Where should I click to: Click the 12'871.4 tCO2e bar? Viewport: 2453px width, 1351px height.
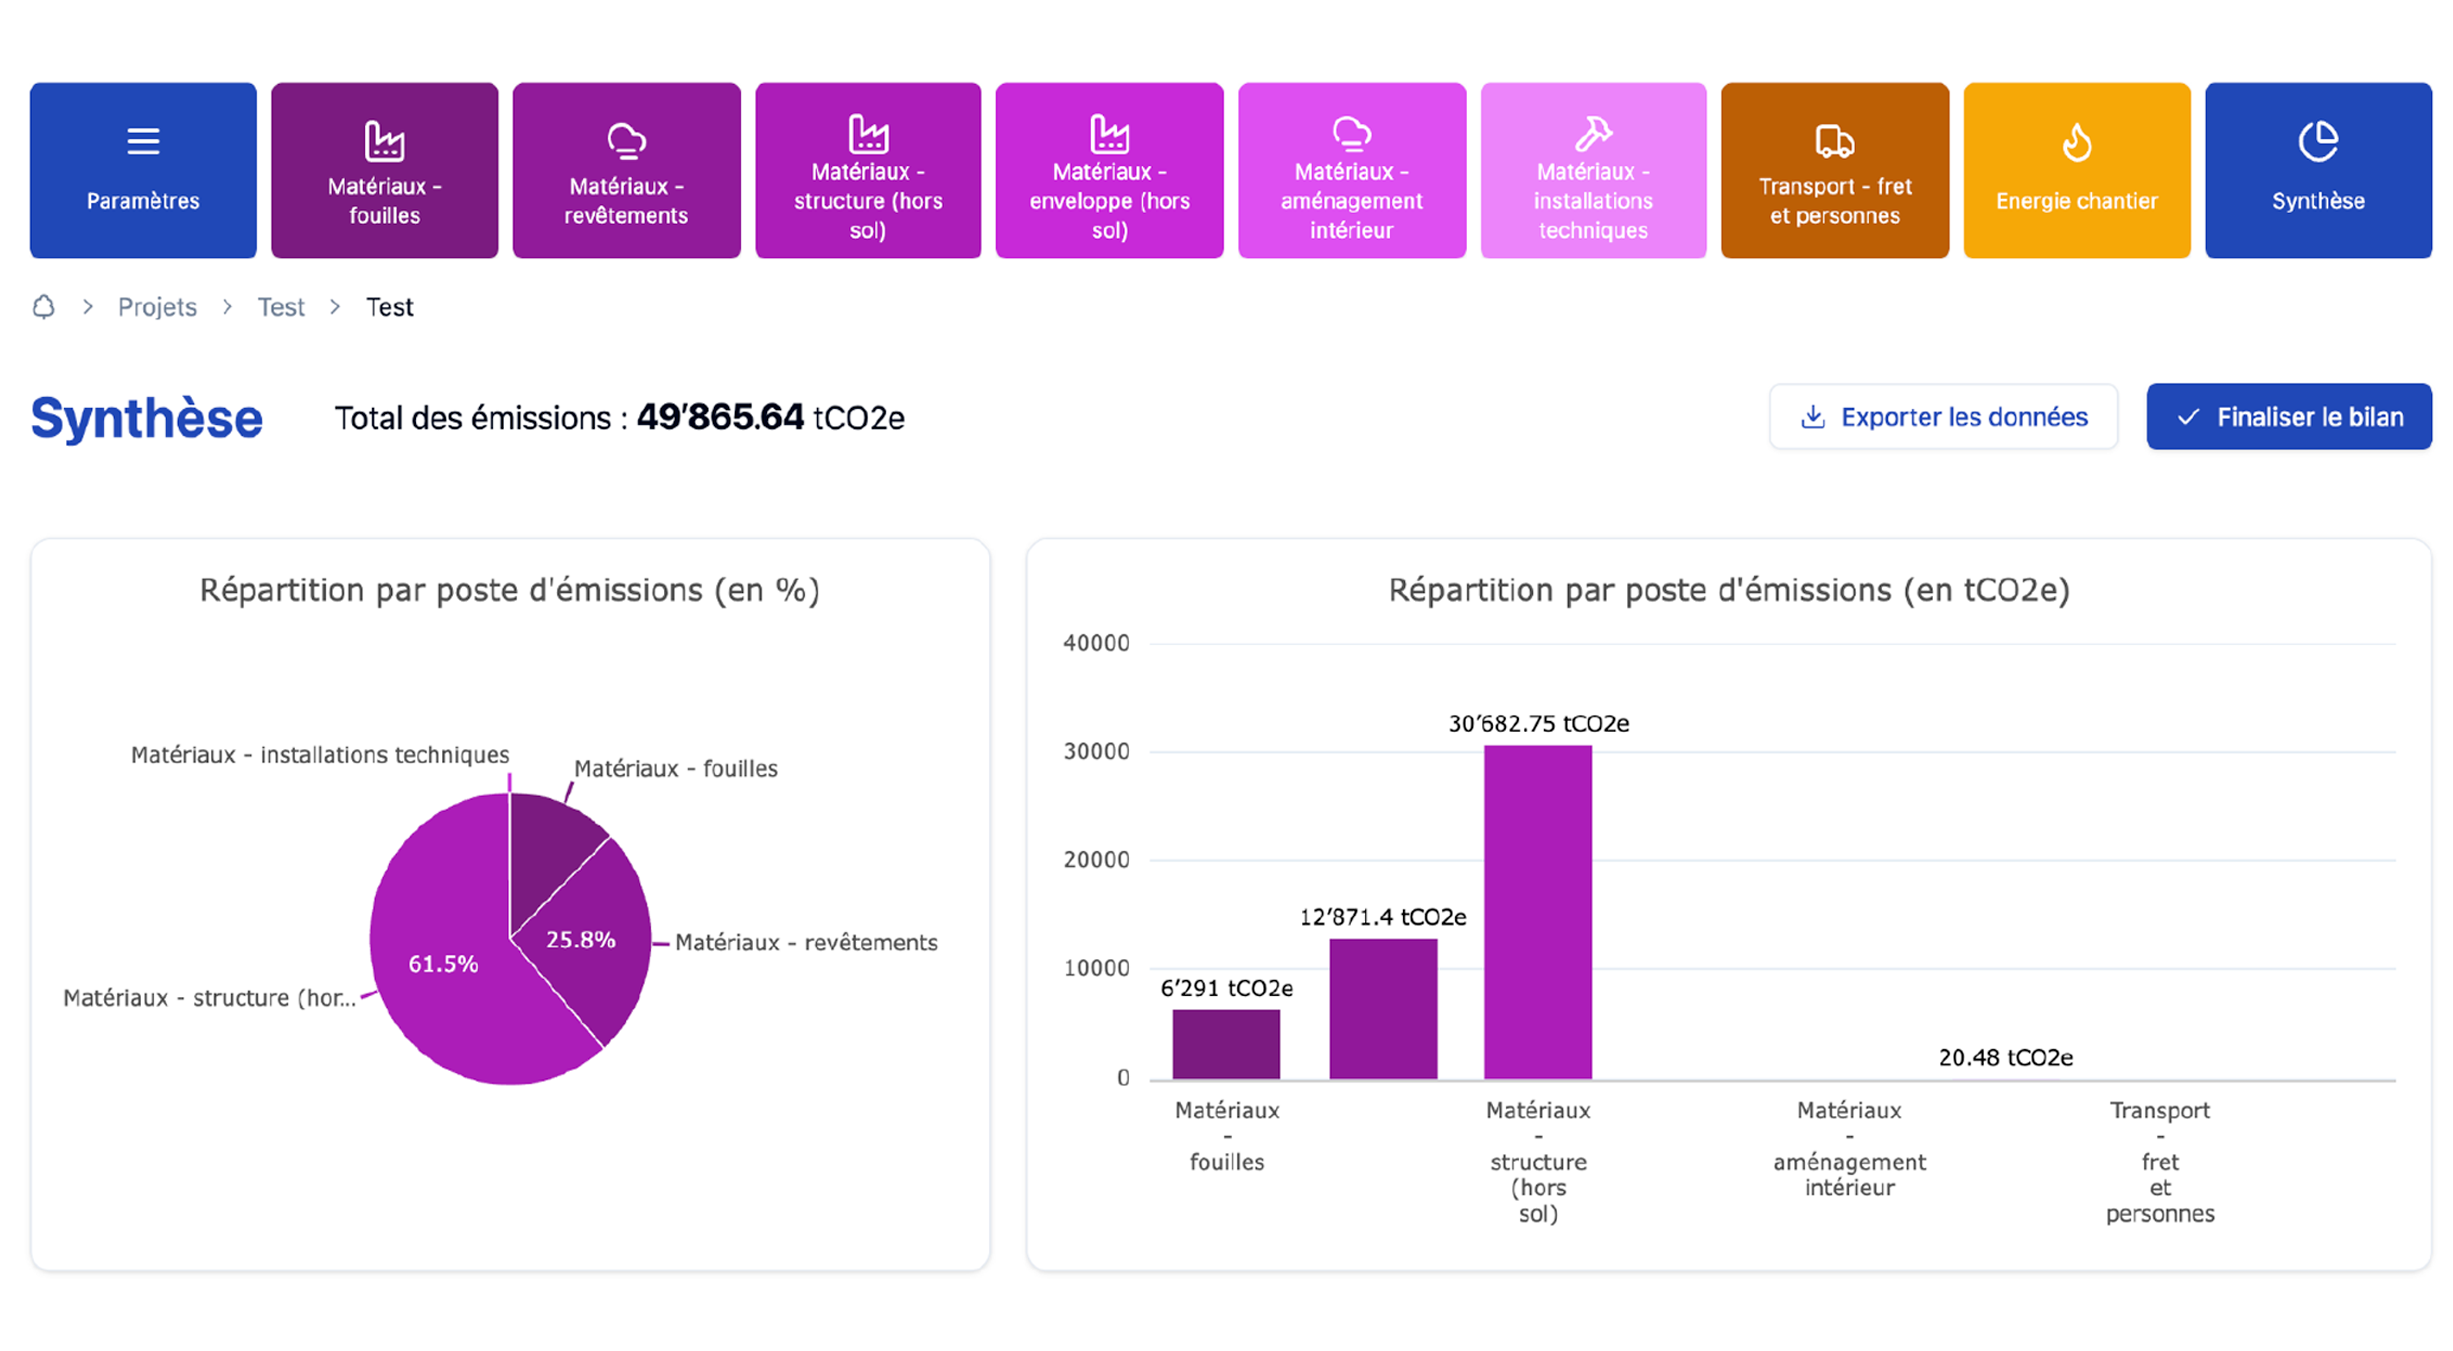[x=1383, y=1009]
